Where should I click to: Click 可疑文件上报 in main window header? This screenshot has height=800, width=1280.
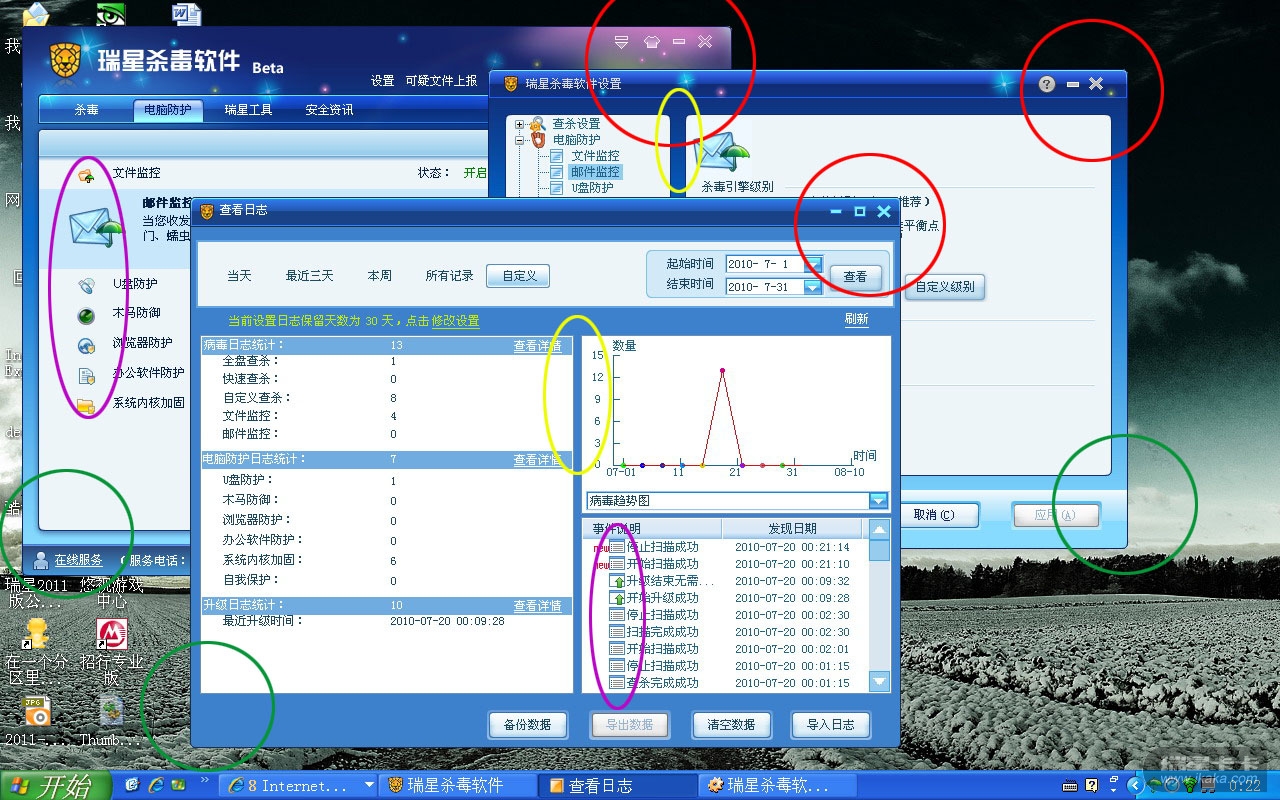pyautogui.click(x=442, y=81)
